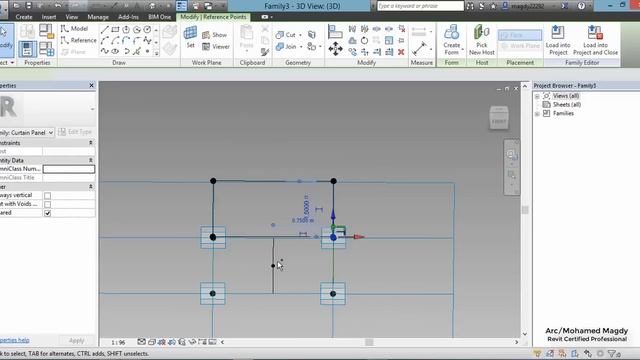This screenshot has height=360, width=640.
Task: Open the Join geometry dropdown arrow
Action: tap(301, 47)
